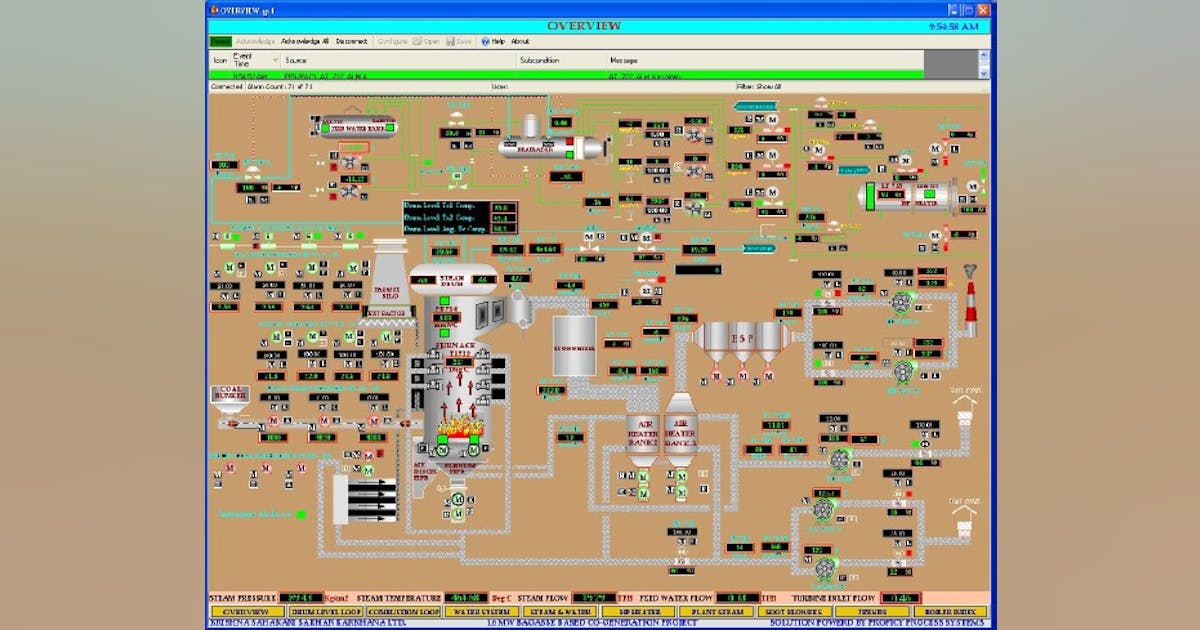
Task: Click the Economizer vessel icon
Action: pos(576,347)
